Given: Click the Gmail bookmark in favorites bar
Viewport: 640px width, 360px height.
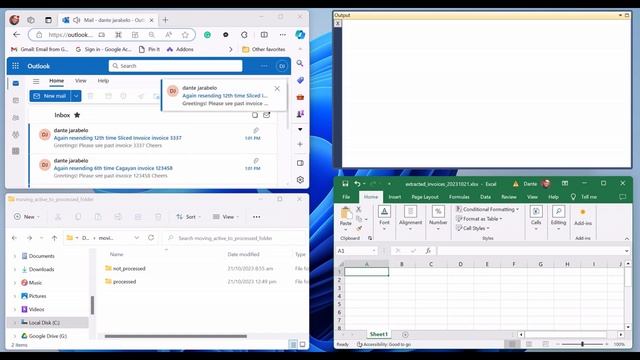Looking at the screenshot, I should (39, 49).
